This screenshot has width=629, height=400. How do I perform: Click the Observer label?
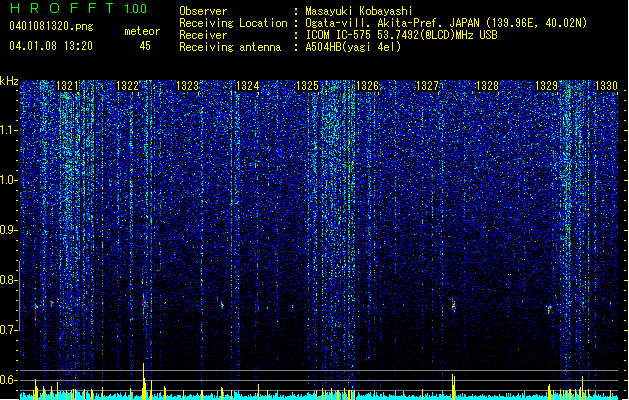tap(203, 11)
